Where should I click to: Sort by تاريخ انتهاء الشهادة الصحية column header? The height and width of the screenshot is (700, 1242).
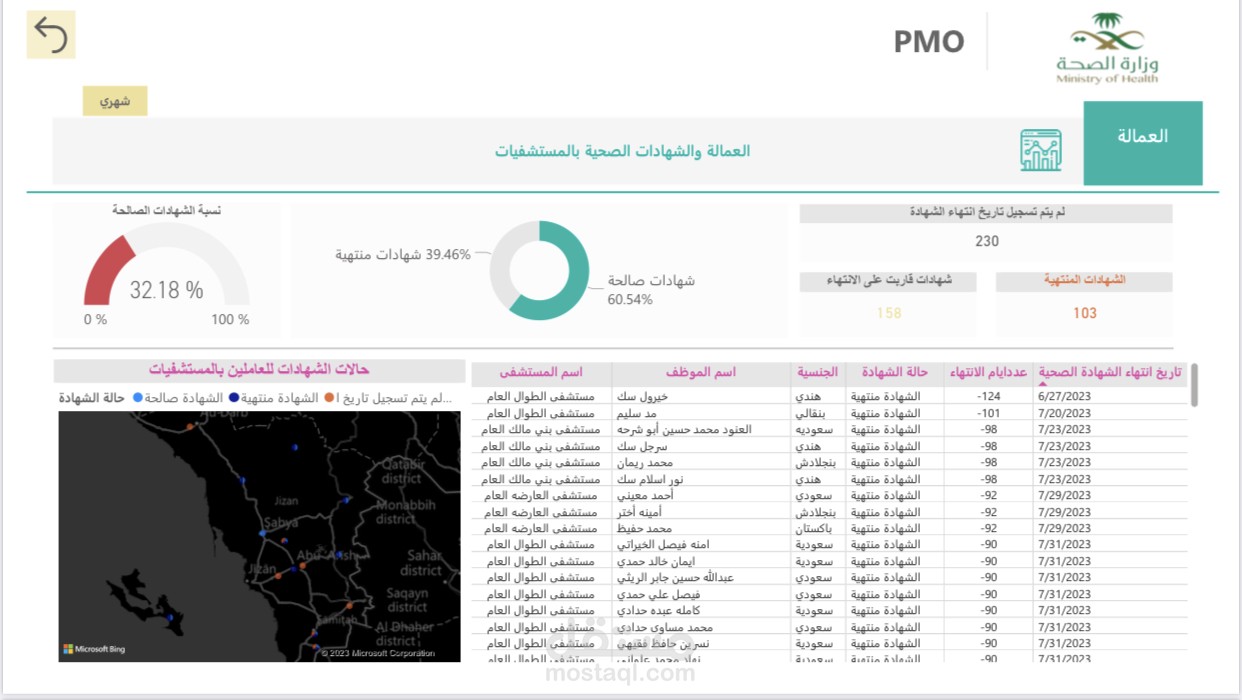pos(1111,372)
